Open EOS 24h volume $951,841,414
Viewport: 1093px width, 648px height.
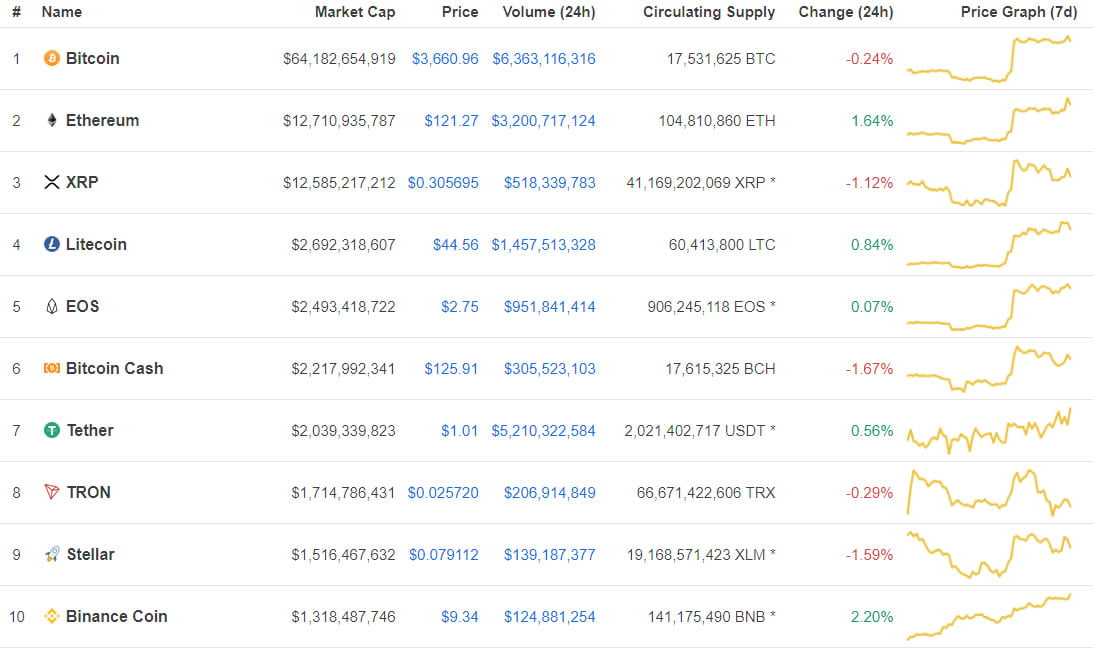pyautogui.click(x=550, y=307)
